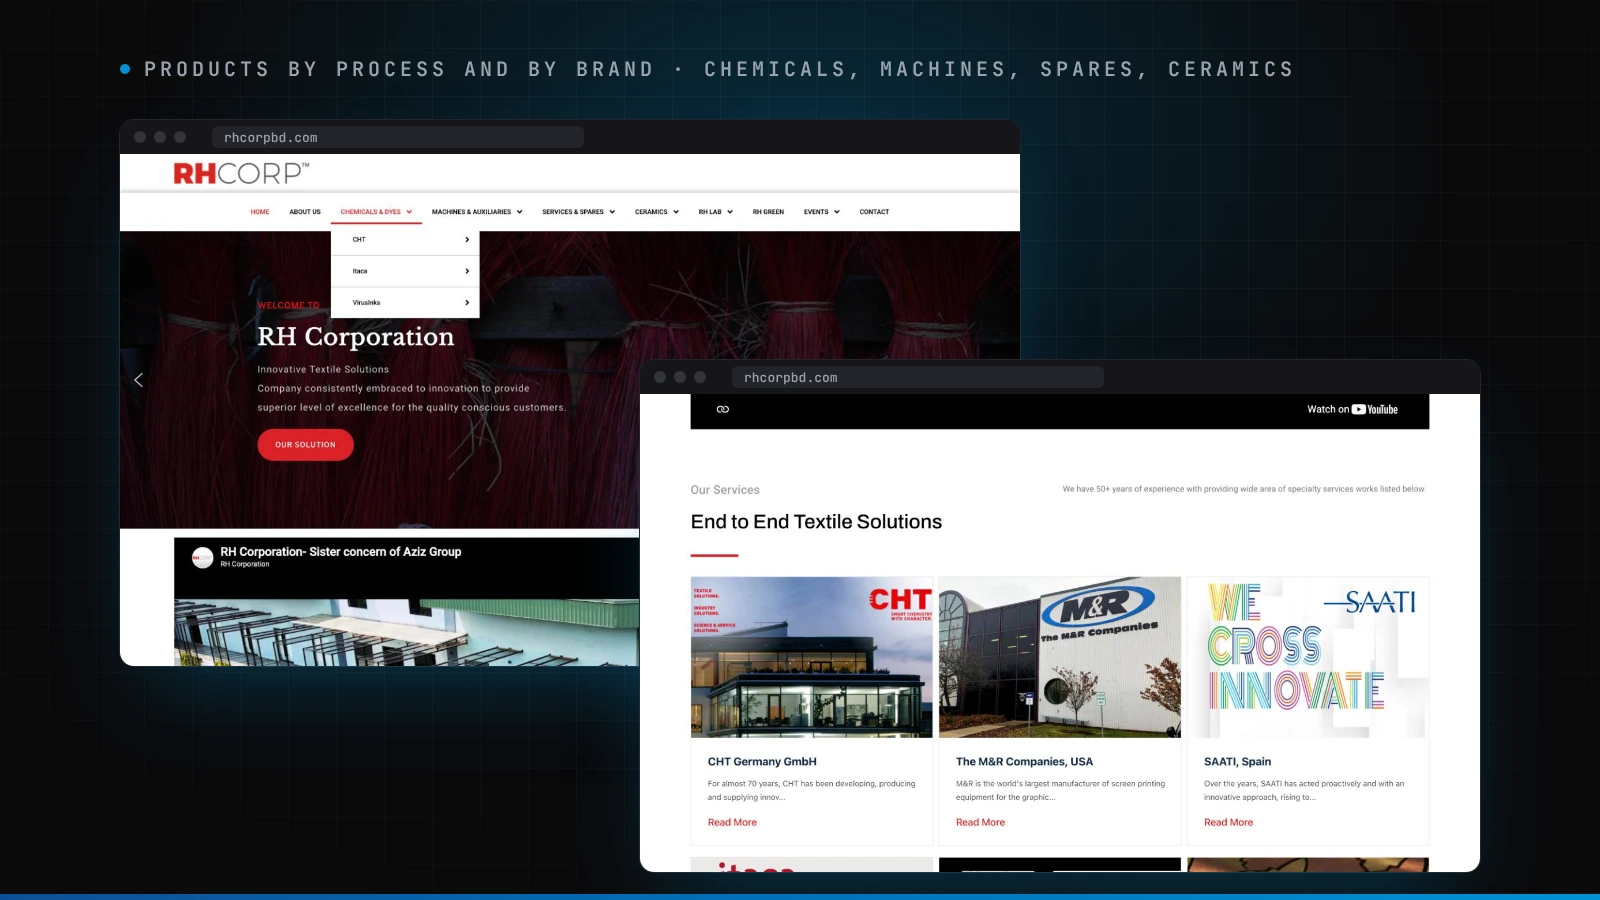This screenshot has width=1600, height=900.
Task: Click the CHT Germany GmbH card title
Action: click(x=762, y=761)
